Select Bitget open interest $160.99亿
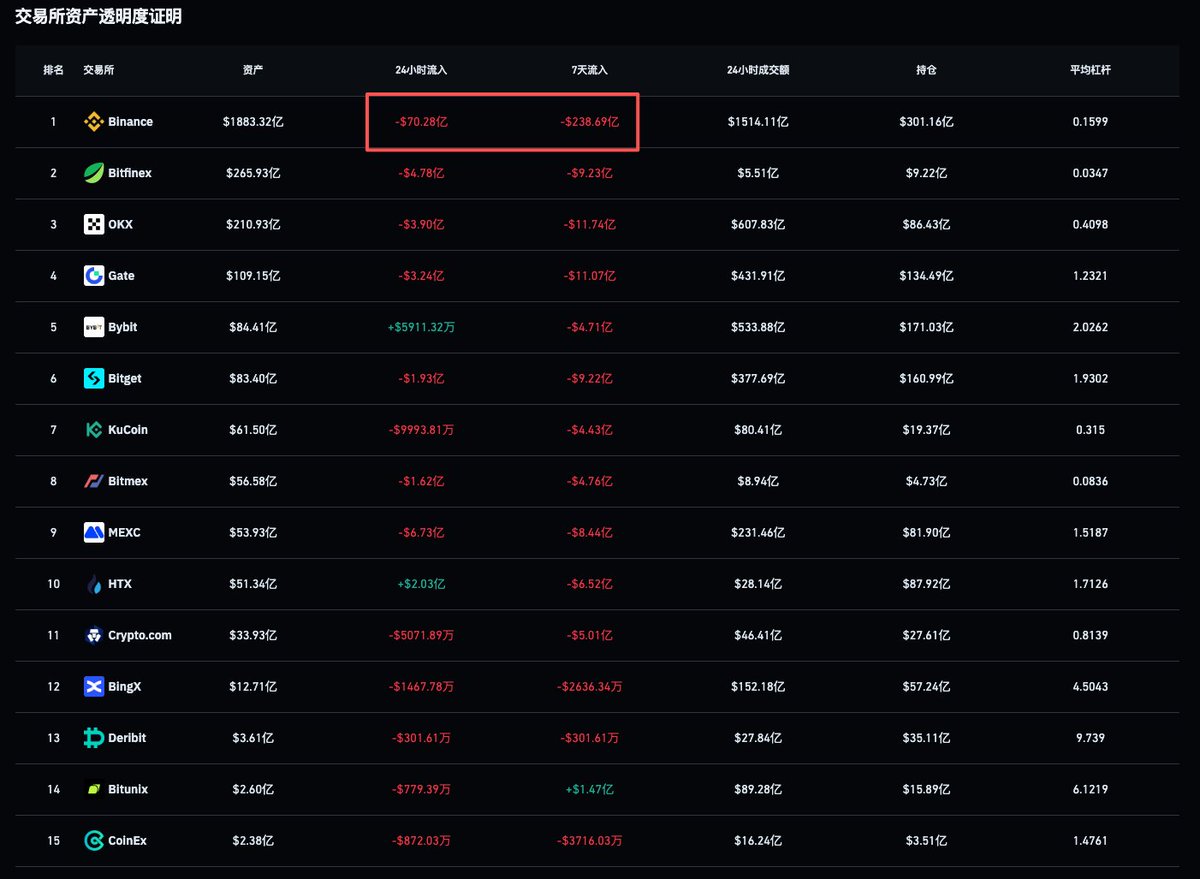Screen dimensions: 1200x879 [926, 378]
